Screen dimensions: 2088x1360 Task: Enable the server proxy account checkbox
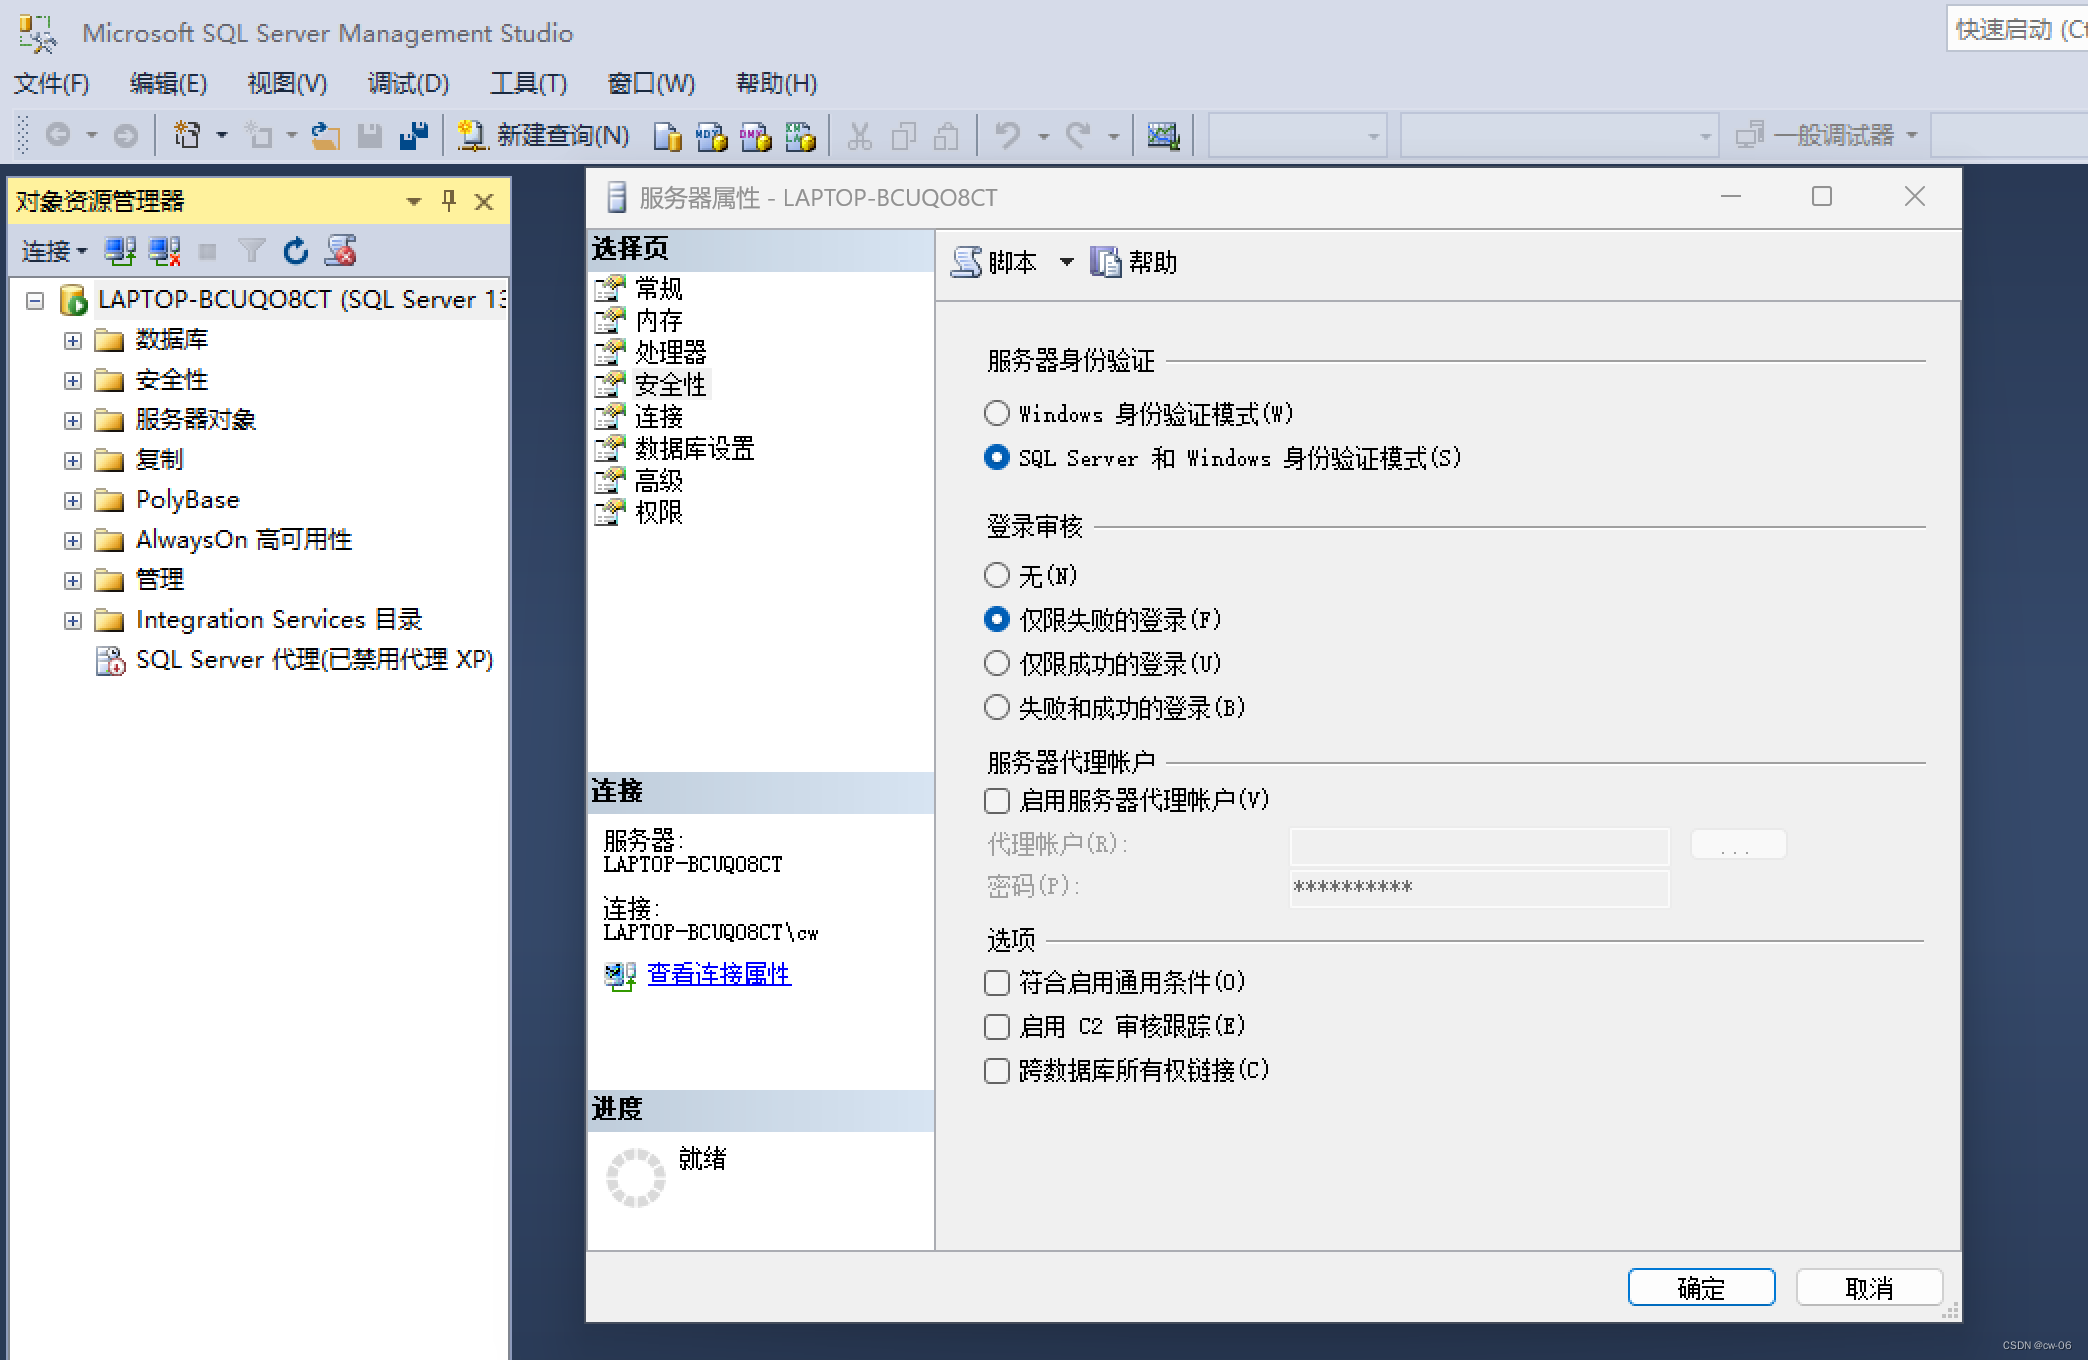tap(997, 800)
